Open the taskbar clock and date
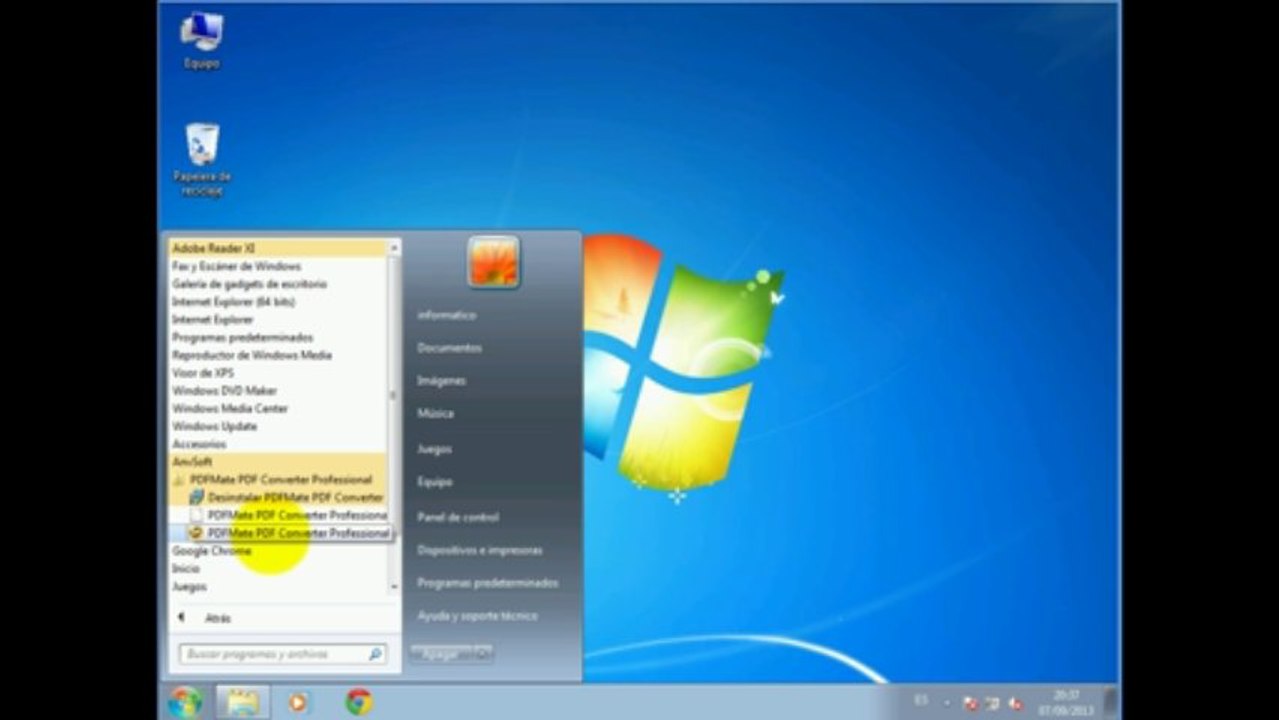The width and height of the screenshot is (1279, 720). (1066, 702)
